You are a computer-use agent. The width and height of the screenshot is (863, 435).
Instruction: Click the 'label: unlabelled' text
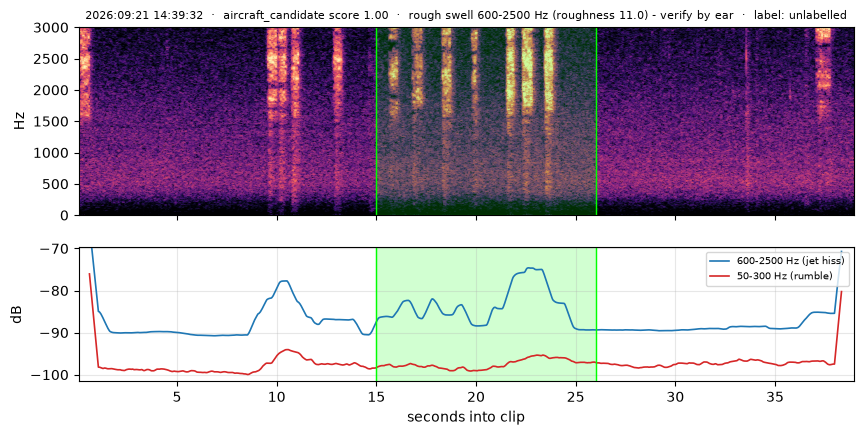(800, 15)
